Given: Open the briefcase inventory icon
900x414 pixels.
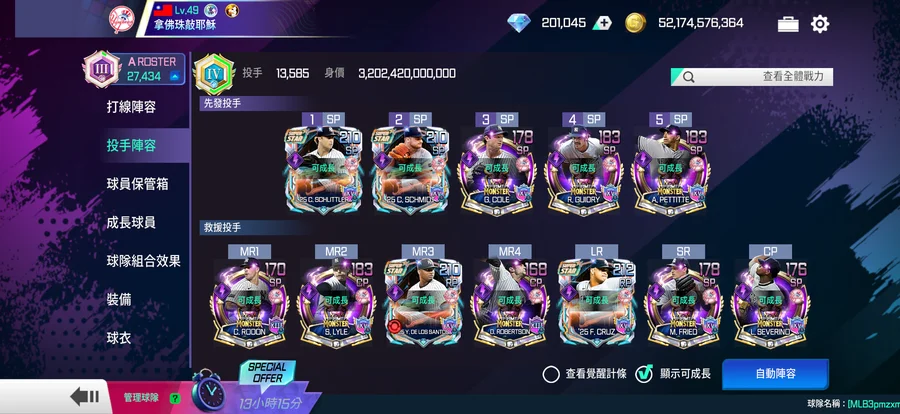Looking at the screenshot, I should (788, 24).
